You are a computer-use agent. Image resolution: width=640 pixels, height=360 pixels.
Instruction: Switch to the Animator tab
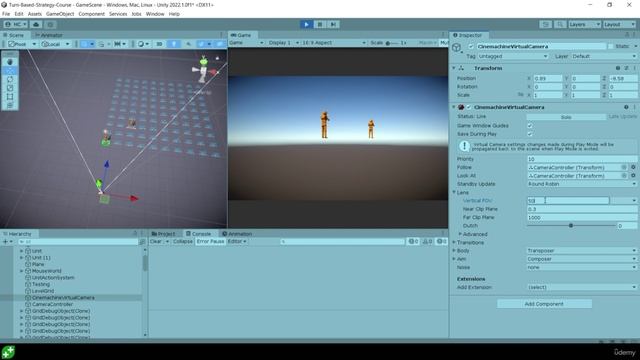(49, 35)
